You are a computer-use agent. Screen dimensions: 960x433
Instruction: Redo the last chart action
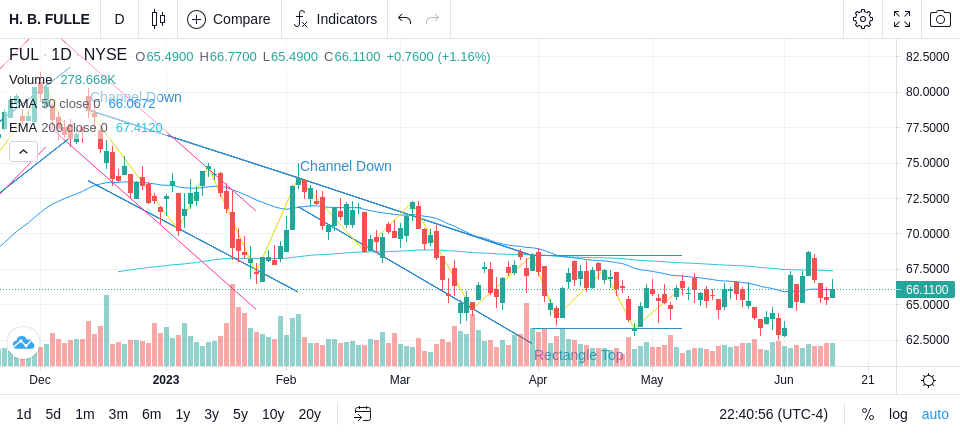[433, 19]
